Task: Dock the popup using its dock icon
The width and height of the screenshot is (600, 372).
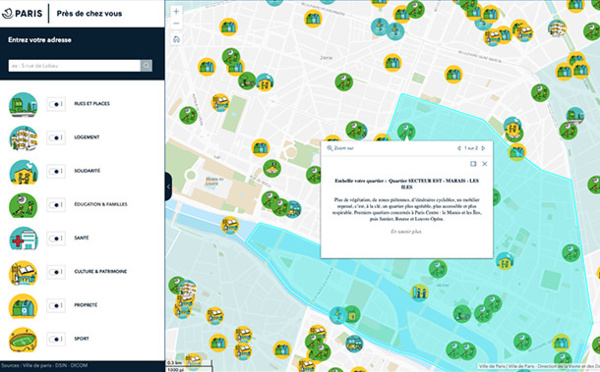Action: point(473,164)
